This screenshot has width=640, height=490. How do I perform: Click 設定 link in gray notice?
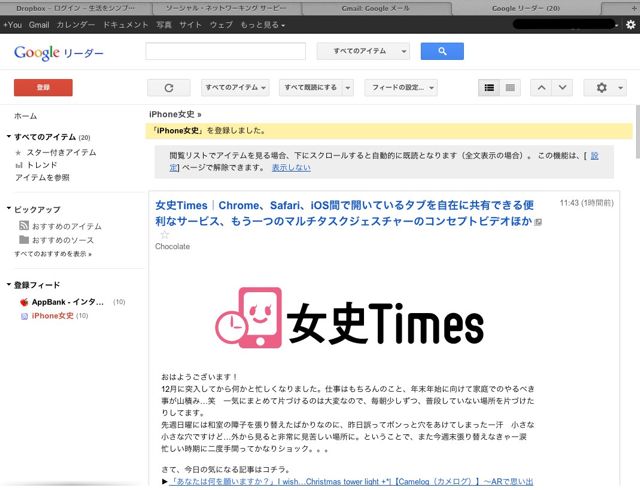(594, 156)
